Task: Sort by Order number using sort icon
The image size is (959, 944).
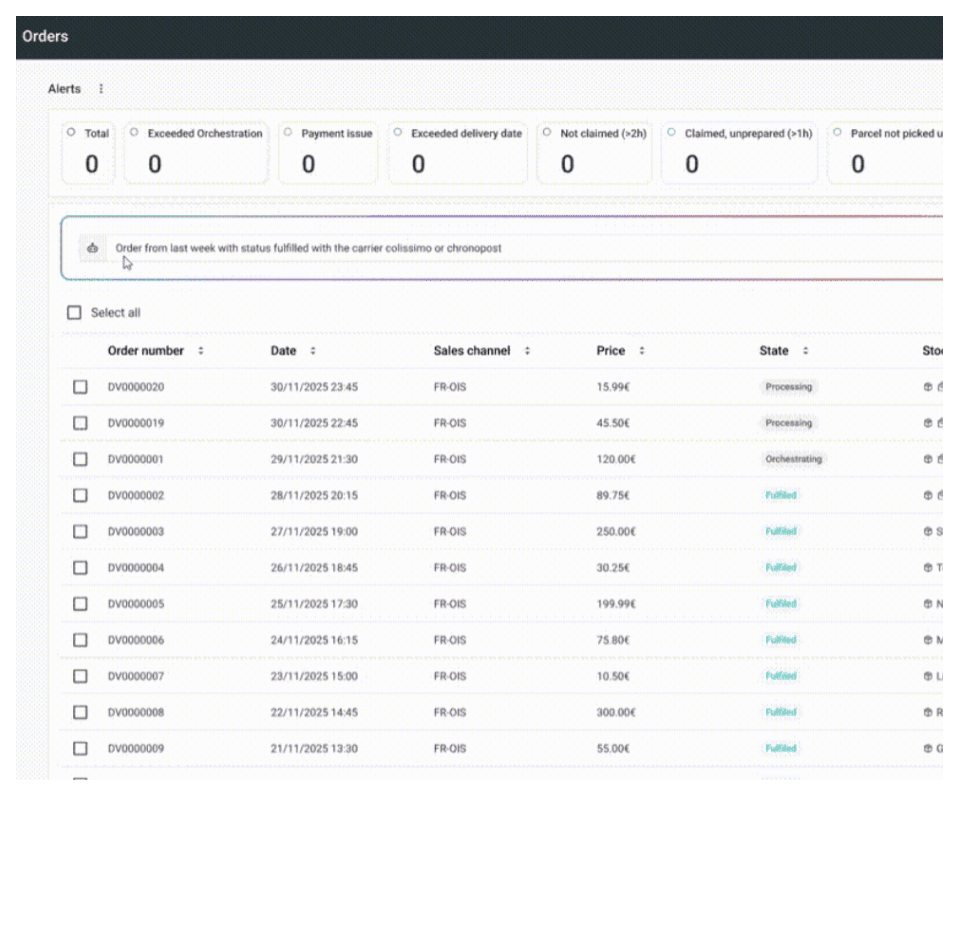Action: click(201, 351)
